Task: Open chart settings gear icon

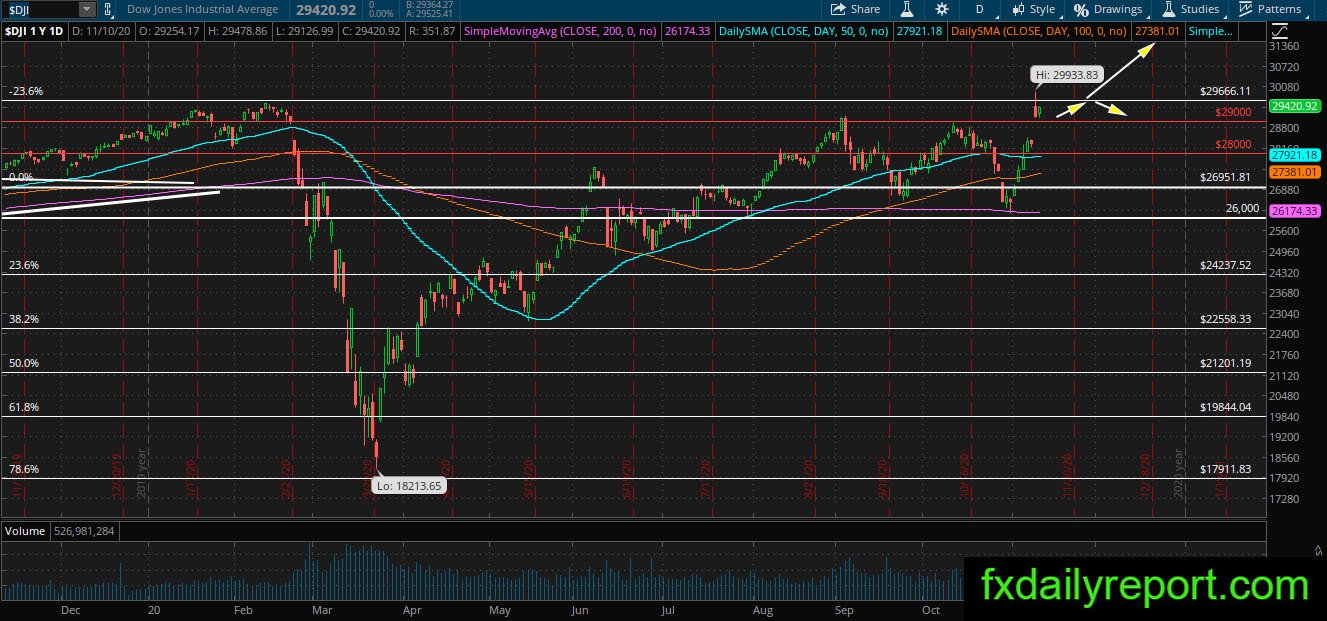Action: tap(941, 9)
